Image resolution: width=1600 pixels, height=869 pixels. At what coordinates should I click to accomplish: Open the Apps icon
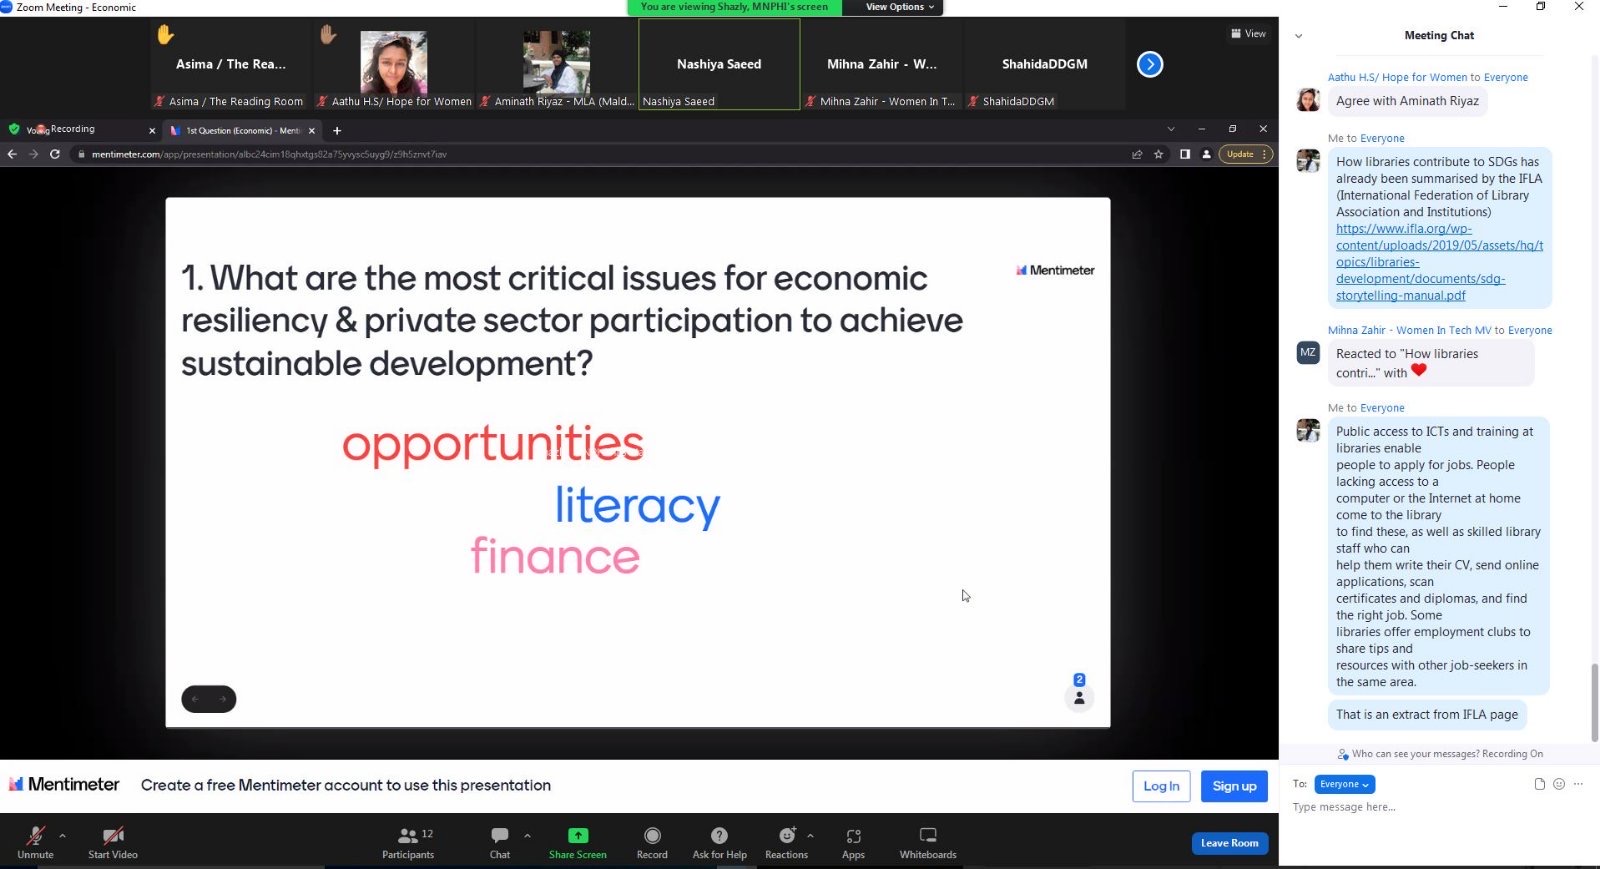pos(853,836)
